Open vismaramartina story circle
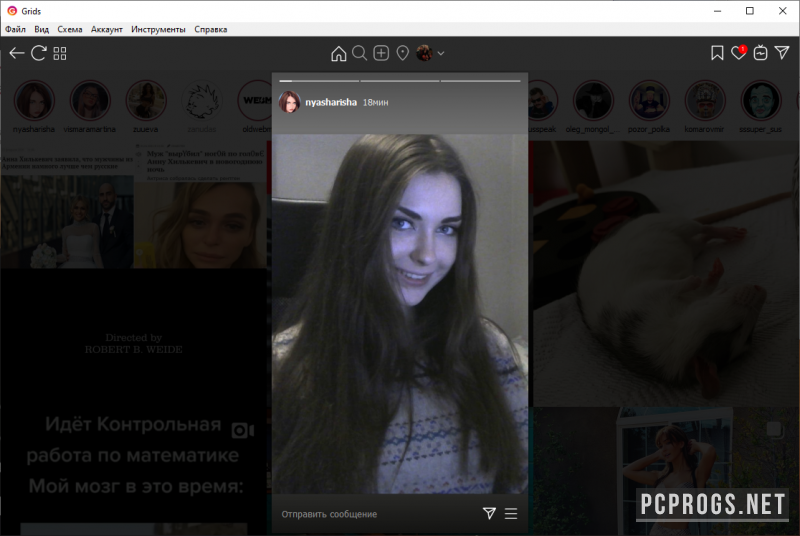The height and width of the screenshot is (536, 800). click(90, 100)
